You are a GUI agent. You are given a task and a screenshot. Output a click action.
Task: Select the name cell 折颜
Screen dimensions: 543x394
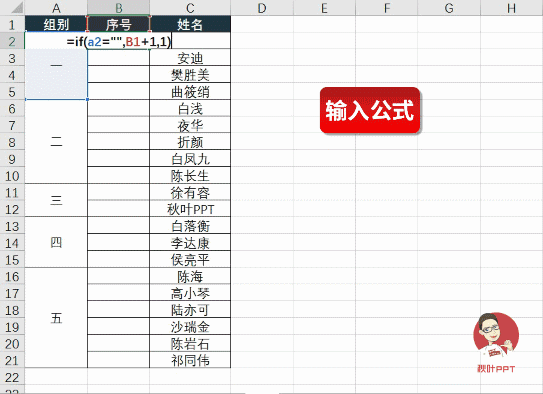click(190, 142)
